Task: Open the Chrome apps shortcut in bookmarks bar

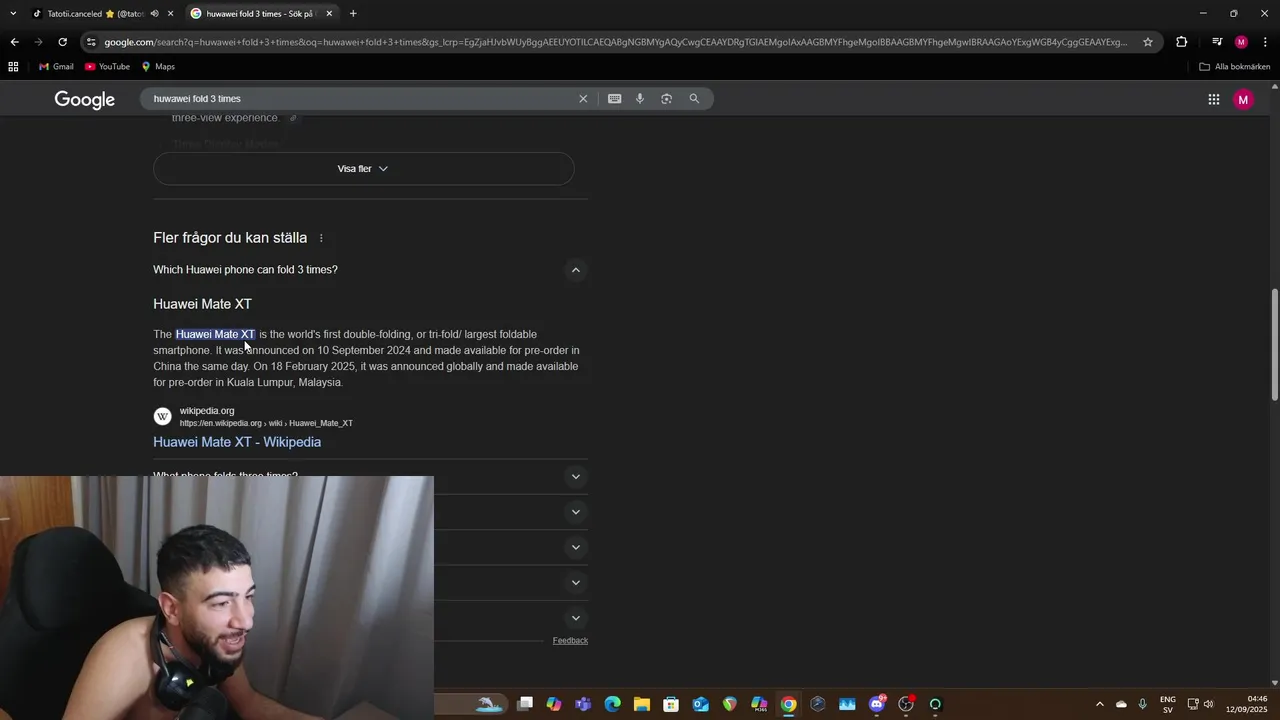Action: [x=13, y=67]
